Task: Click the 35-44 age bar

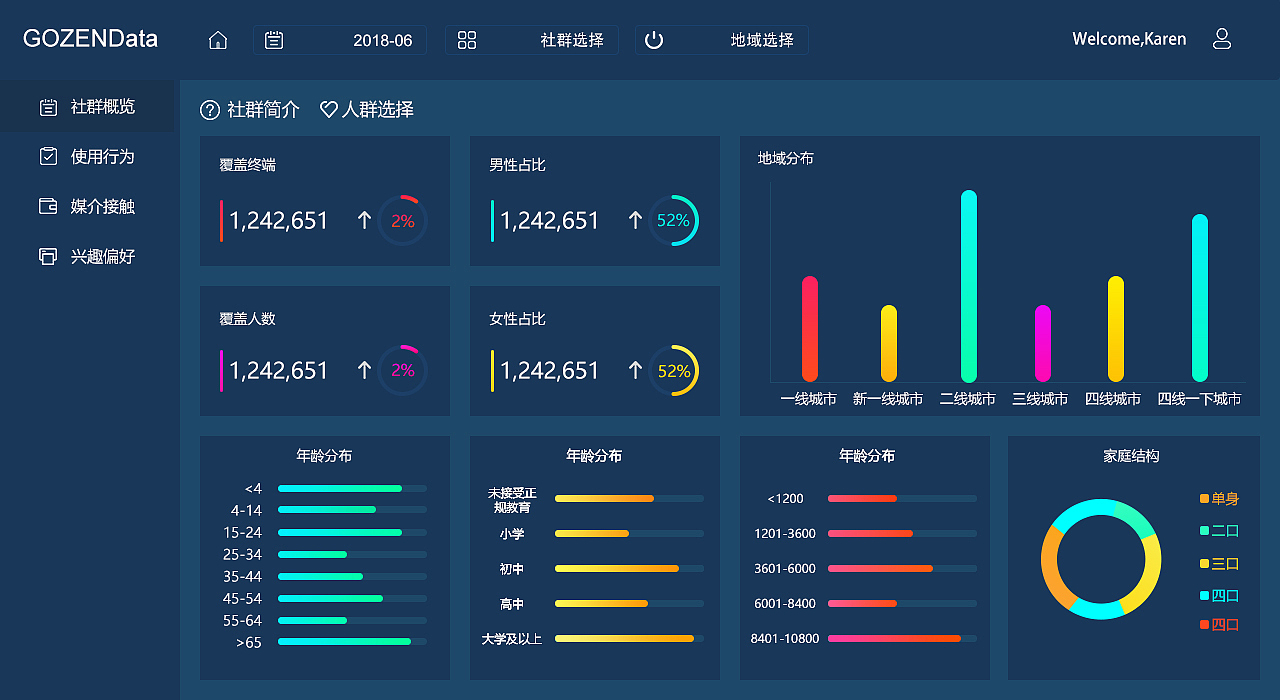Action: coord(352,576)
